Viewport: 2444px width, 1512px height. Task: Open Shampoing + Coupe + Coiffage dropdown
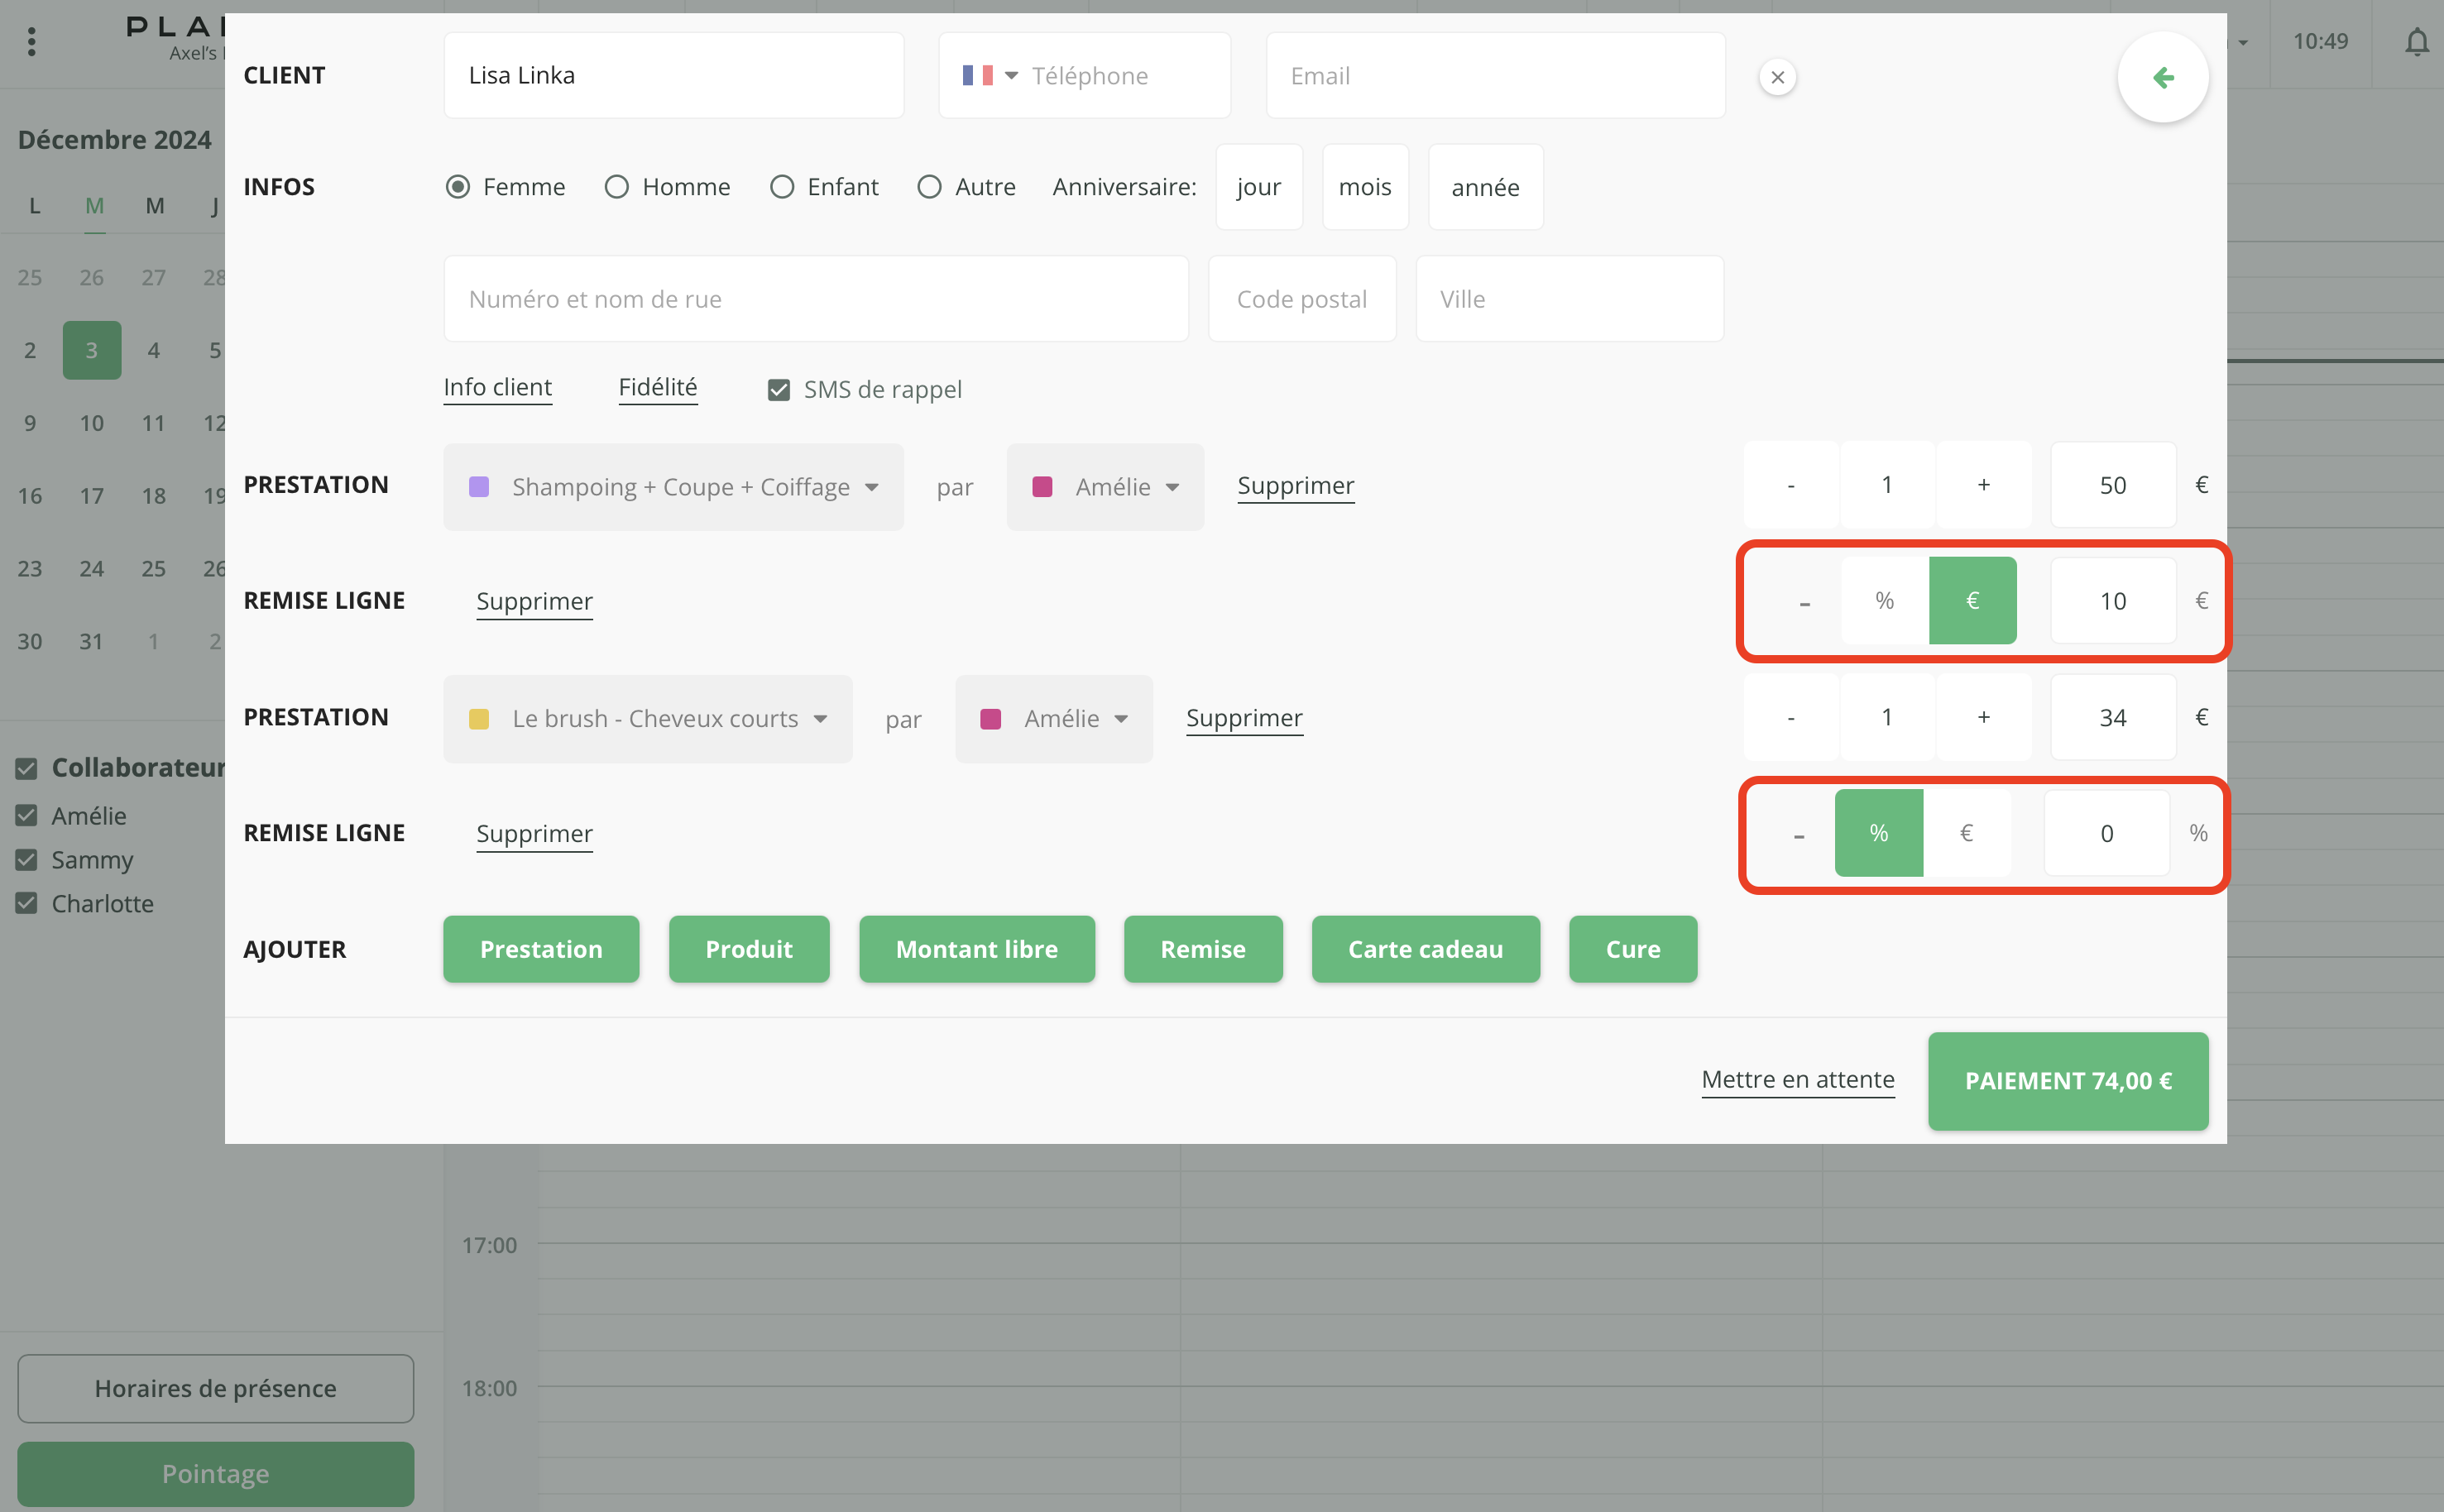click(673, 487)
